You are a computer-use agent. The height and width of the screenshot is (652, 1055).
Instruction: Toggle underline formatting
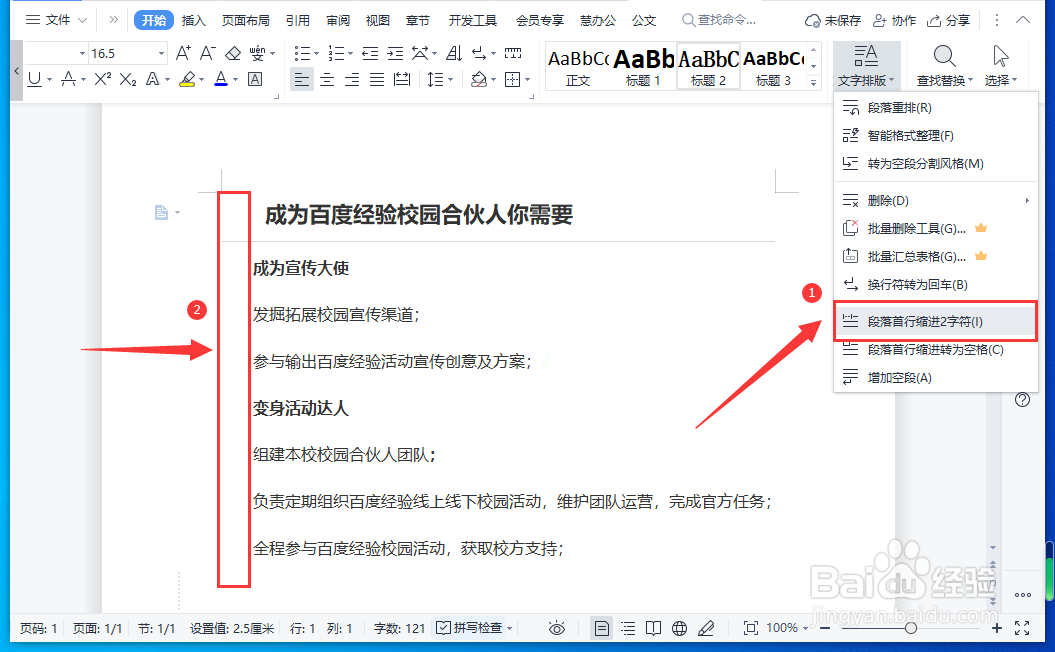point(35,79)
